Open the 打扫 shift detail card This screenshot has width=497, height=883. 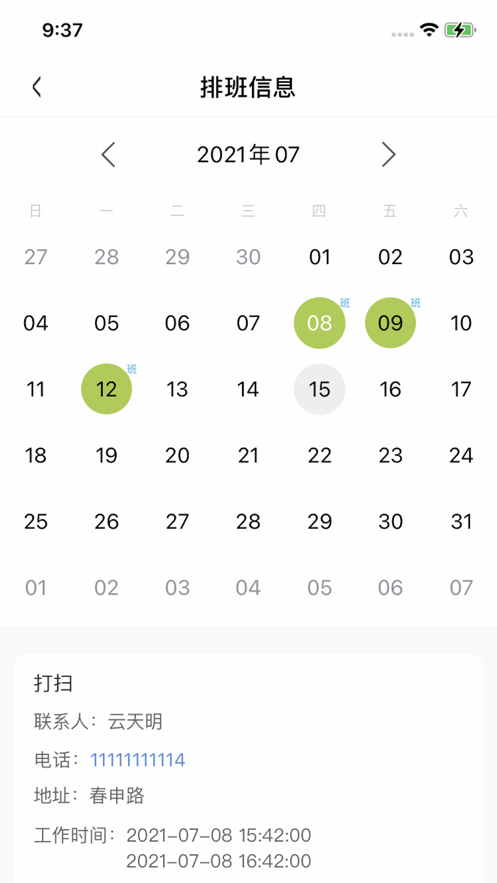coord(248,768)
